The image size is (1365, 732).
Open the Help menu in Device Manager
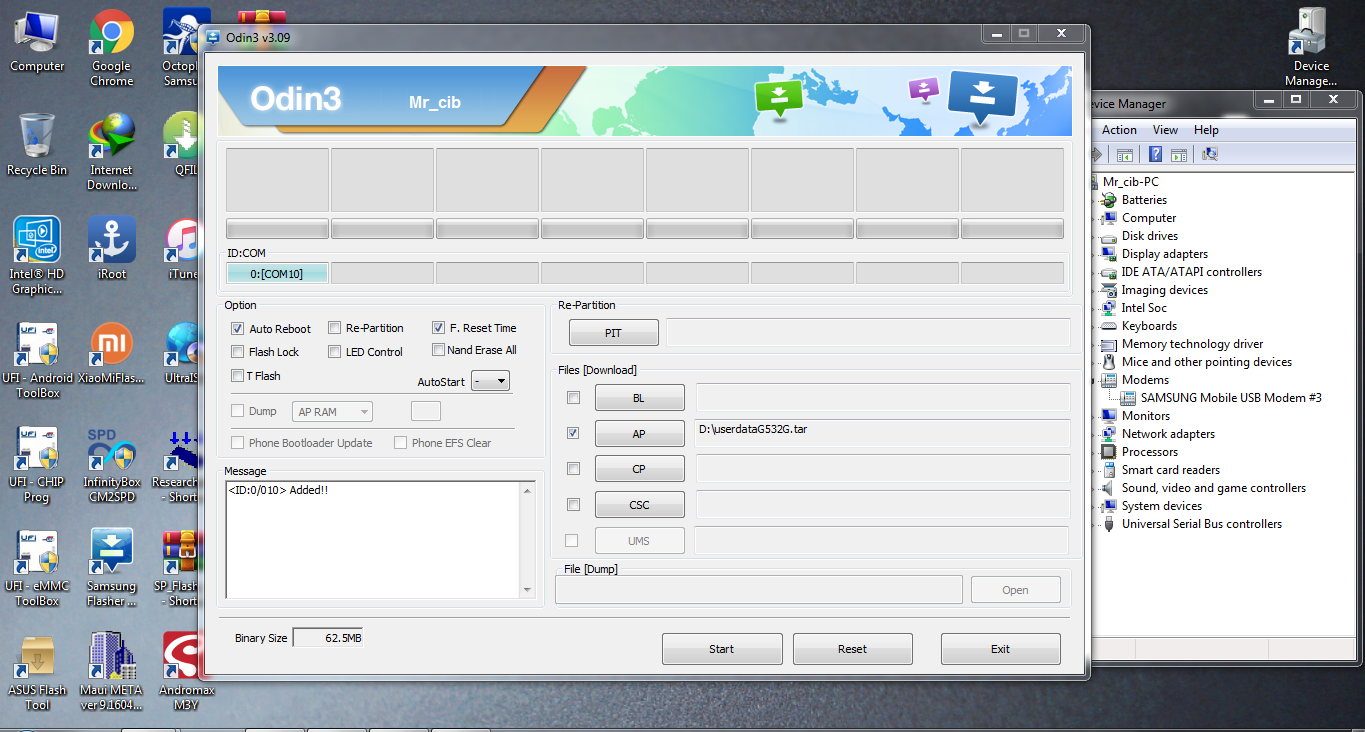[1206, 130]
